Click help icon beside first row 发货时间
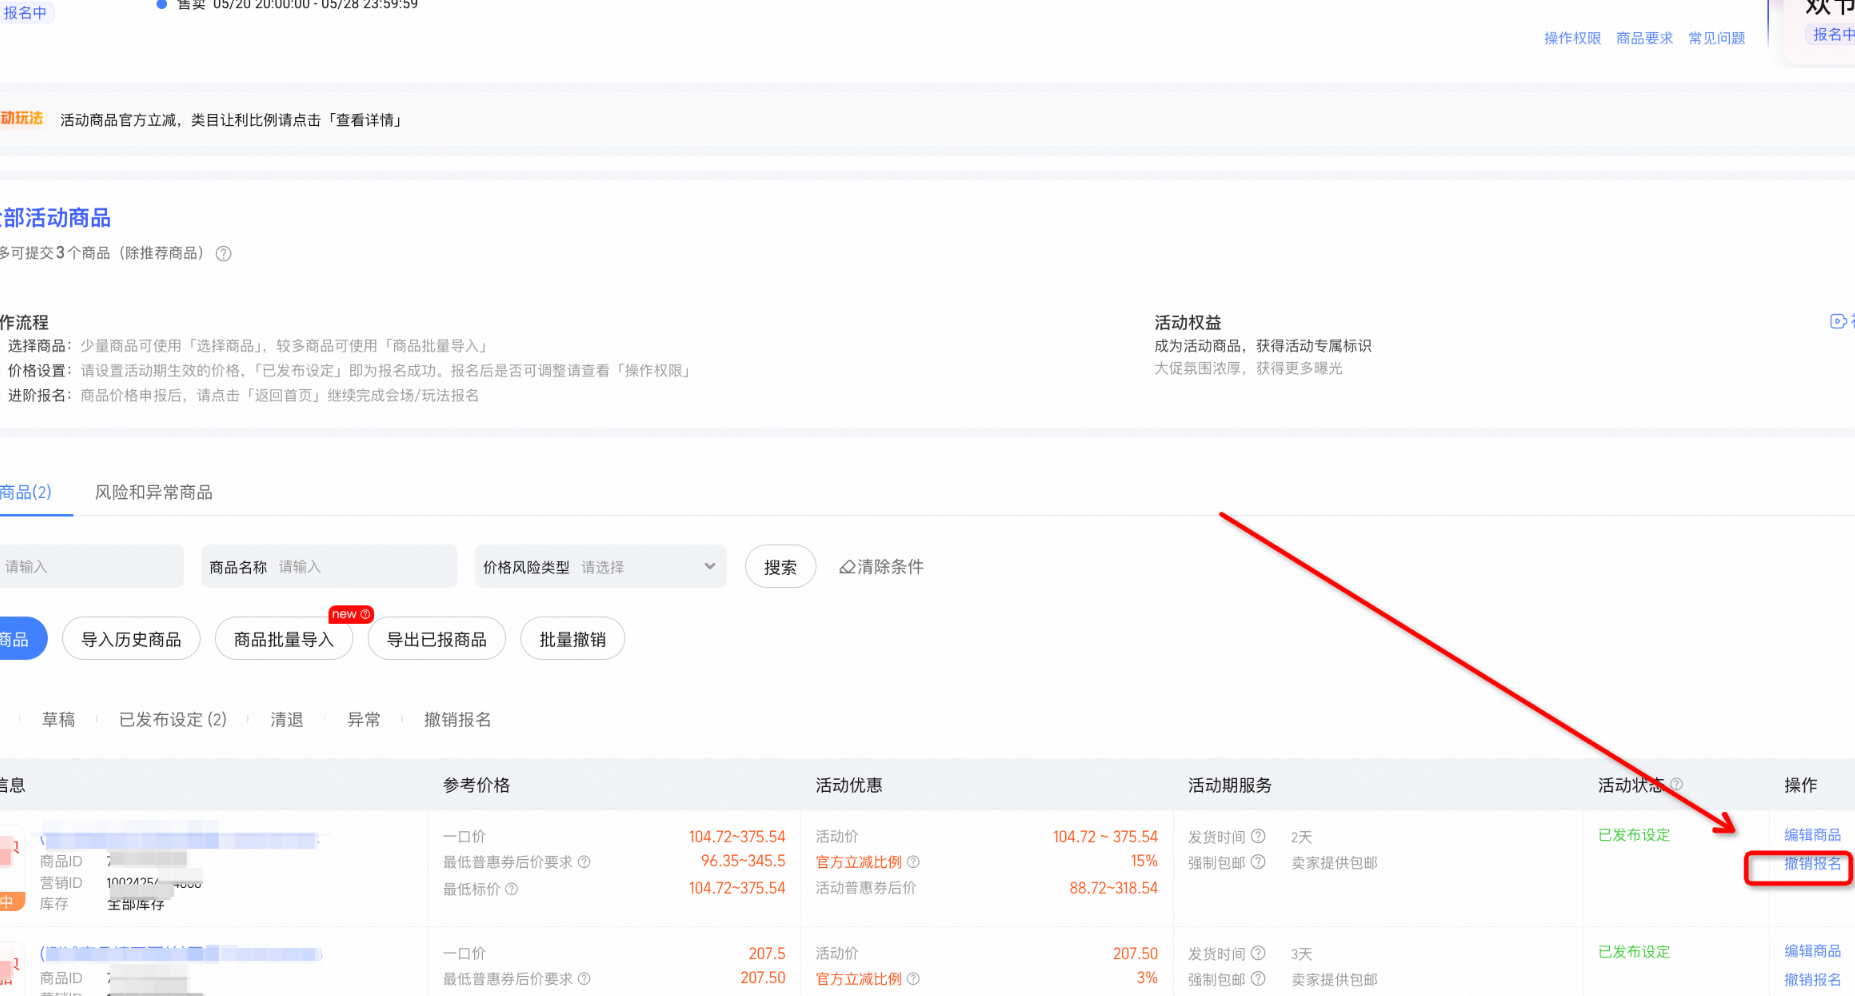Screen dimensions: 1855x996 [1258, 837]
